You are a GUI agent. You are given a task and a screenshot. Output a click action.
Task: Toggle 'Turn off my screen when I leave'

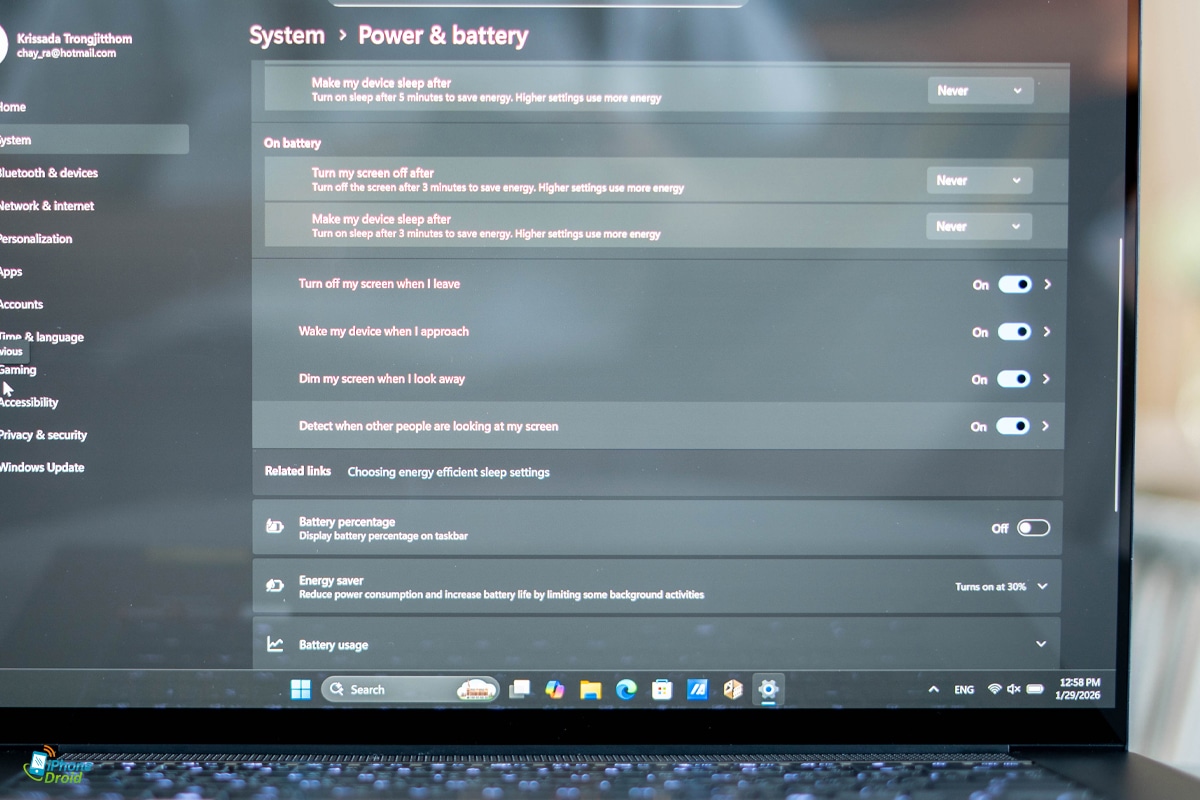tap(1014, 285)
